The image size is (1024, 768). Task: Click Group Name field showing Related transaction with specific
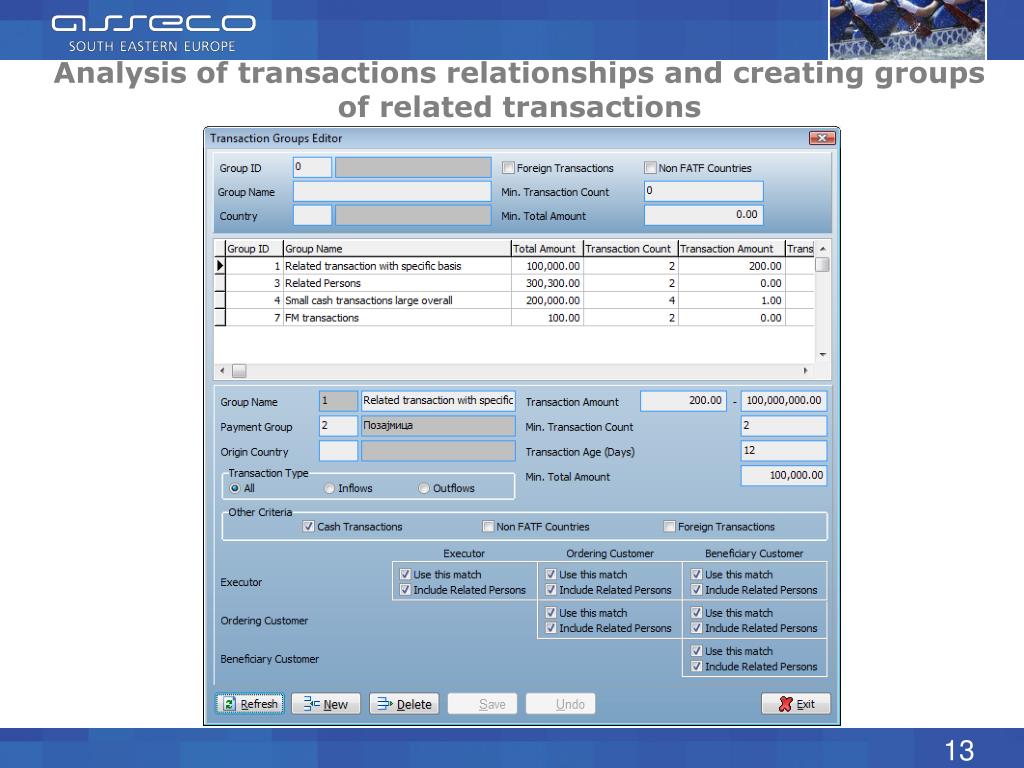pos(438,400)
